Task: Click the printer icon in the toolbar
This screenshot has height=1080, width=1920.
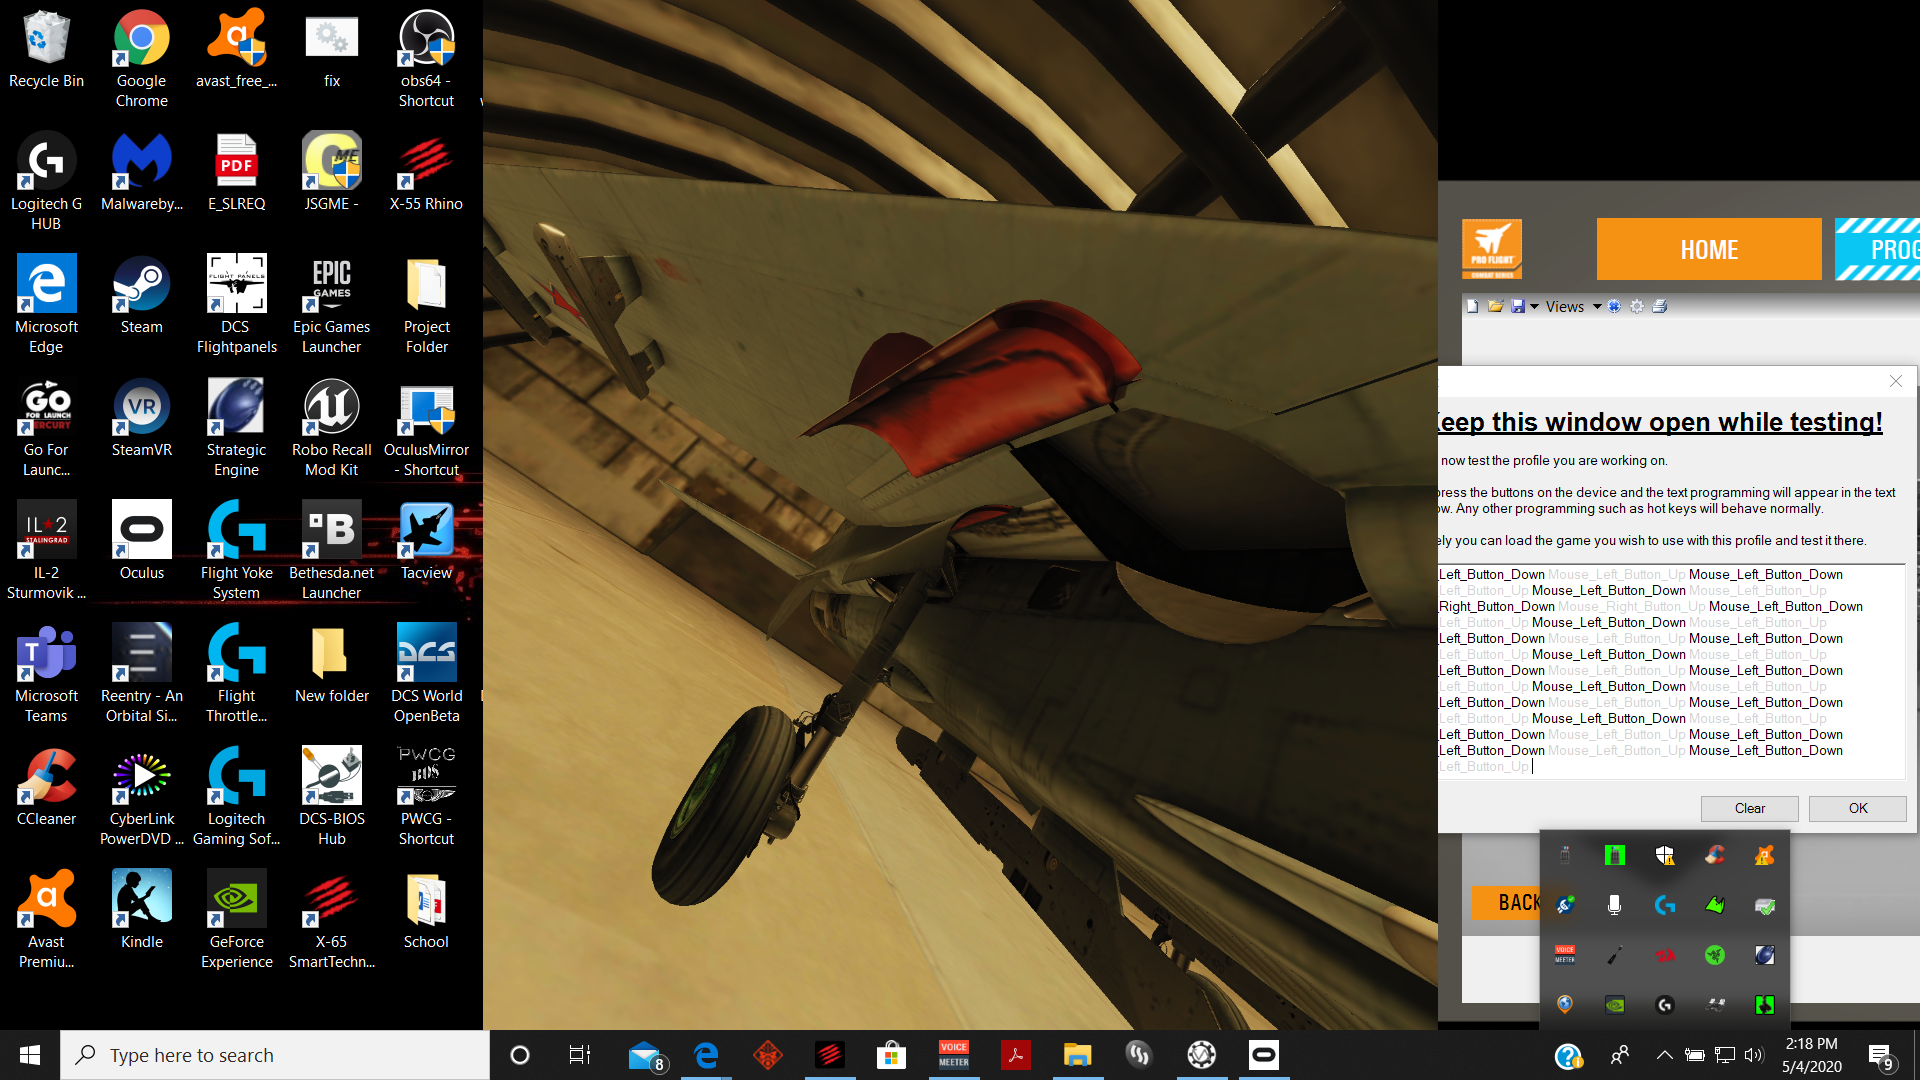Action: [1660, 307]
